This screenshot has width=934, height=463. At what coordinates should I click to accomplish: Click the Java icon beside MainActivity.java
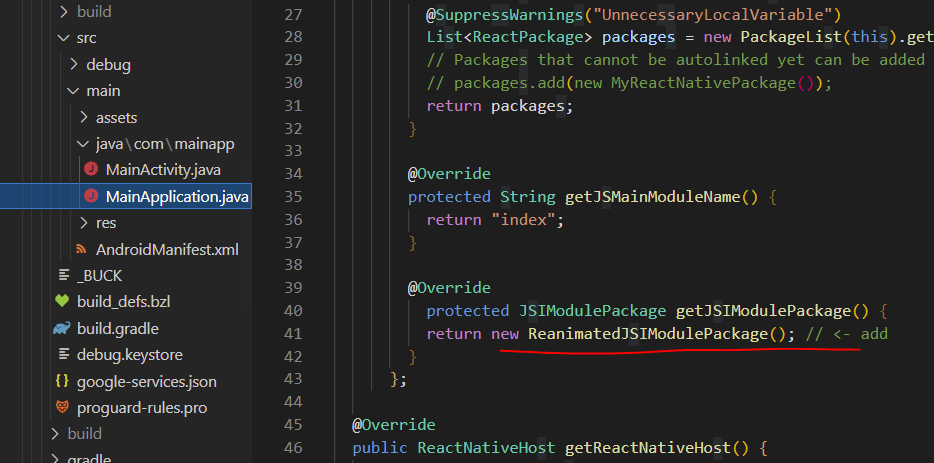click(91, 170)
